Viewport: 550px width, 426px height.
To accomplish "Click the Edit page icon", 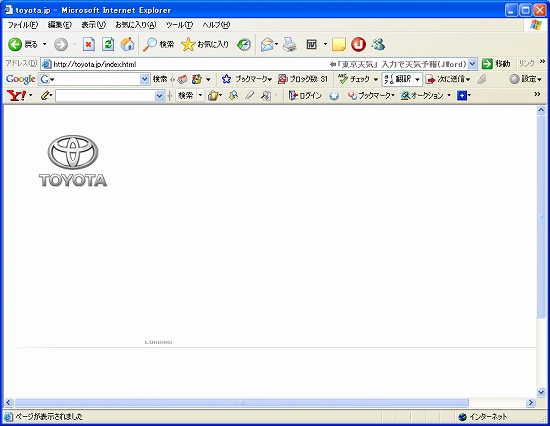I will [x=311, y=44].
